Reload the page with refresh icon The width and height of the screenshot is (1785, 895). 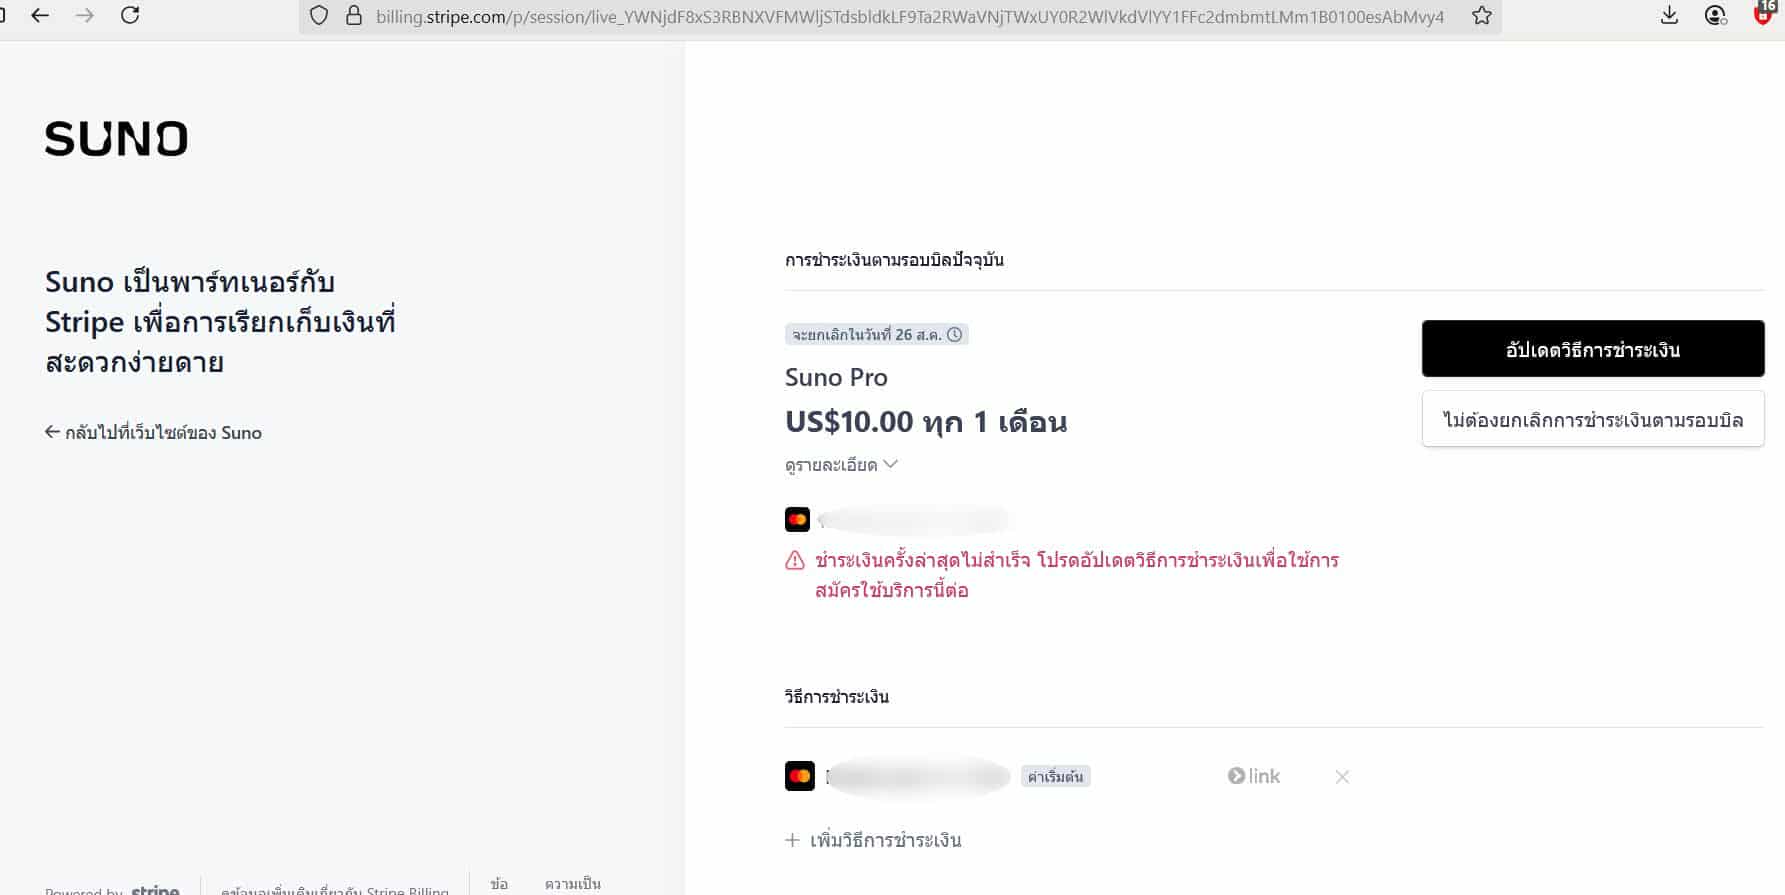[130, 15]
